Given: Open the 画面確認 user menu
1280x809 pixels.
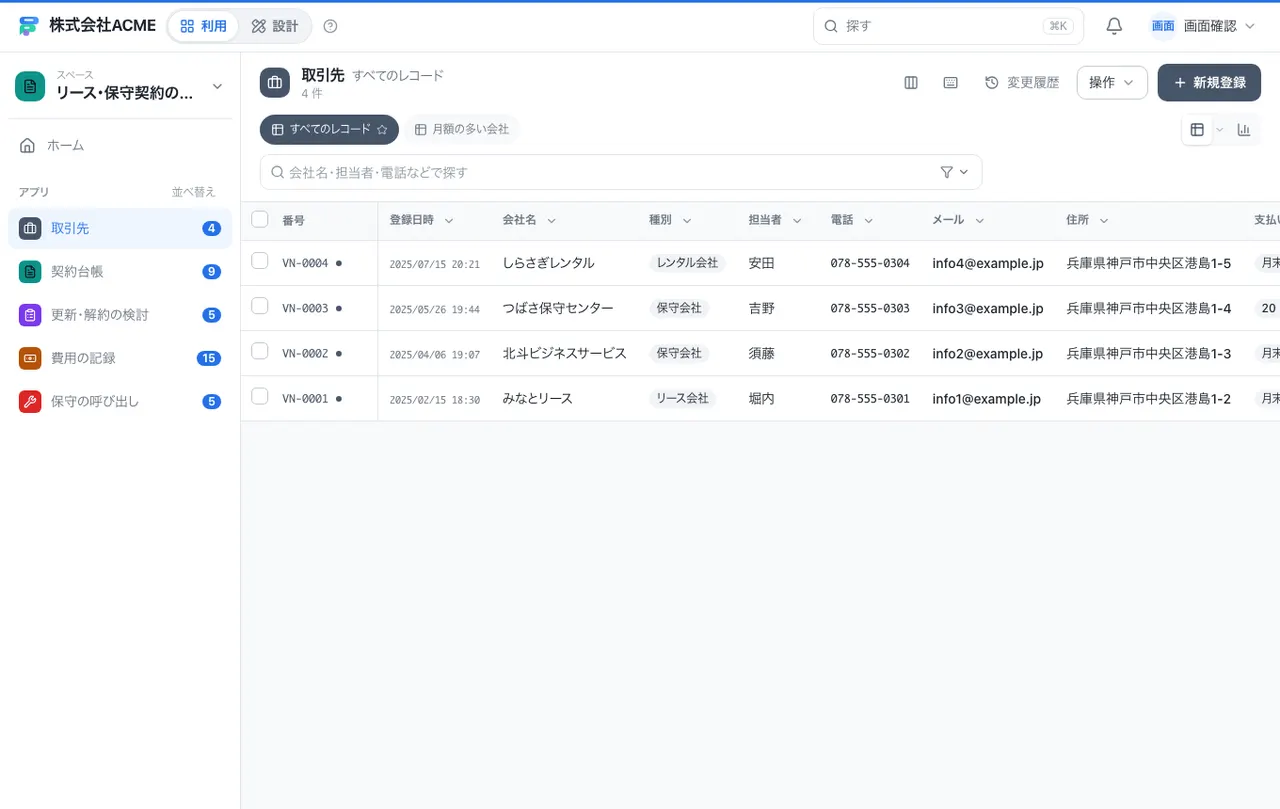Looking at the screenshot, I should (x=1202, y=26).
